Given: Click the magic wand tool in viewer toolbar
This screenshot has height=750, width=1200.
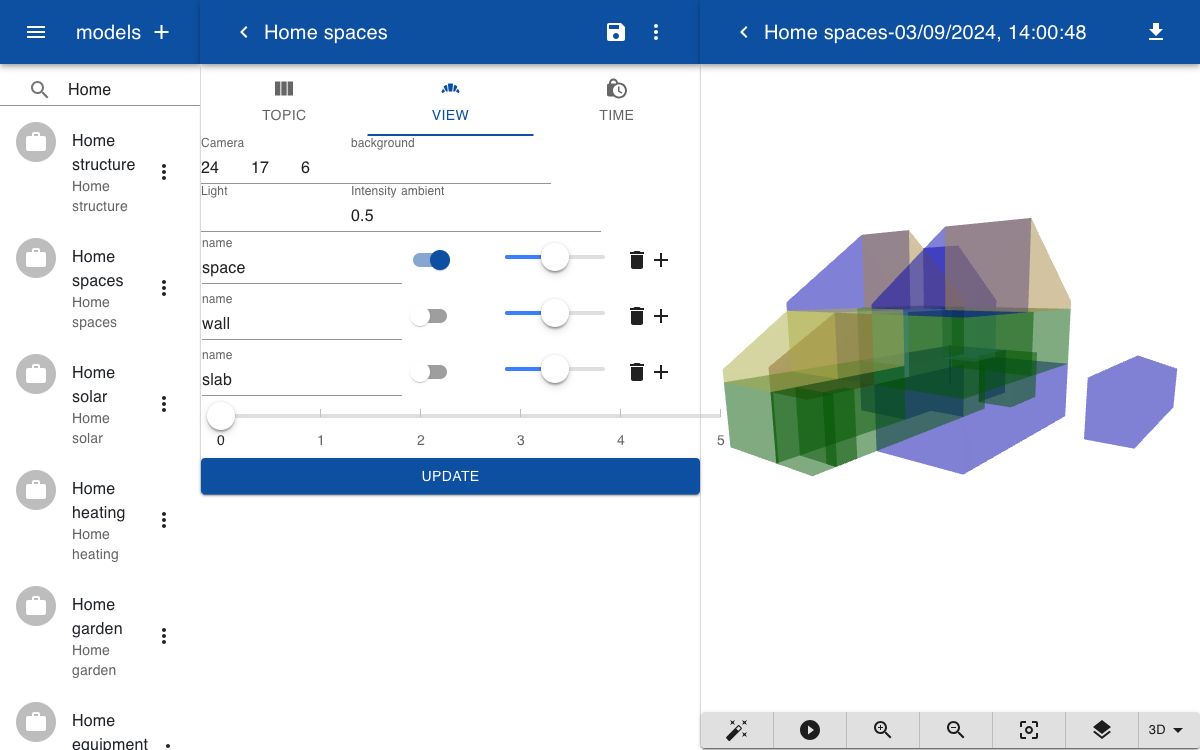Looking at the screenshot, I should 737,730.
